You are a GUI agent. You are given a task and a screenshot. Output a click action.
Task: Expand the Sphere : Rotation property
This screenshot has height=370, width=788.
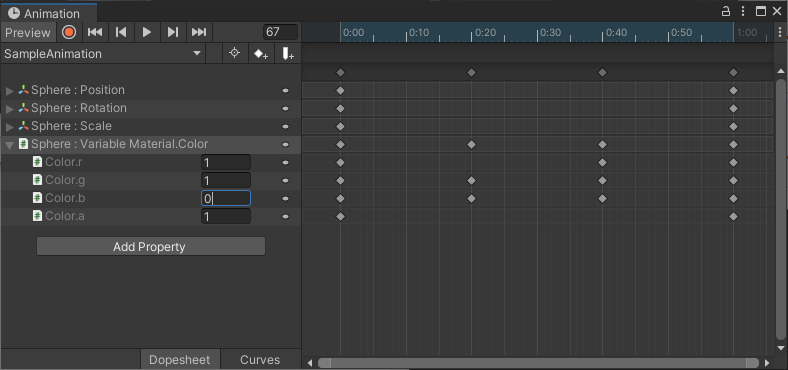click(x=10, y=109)
